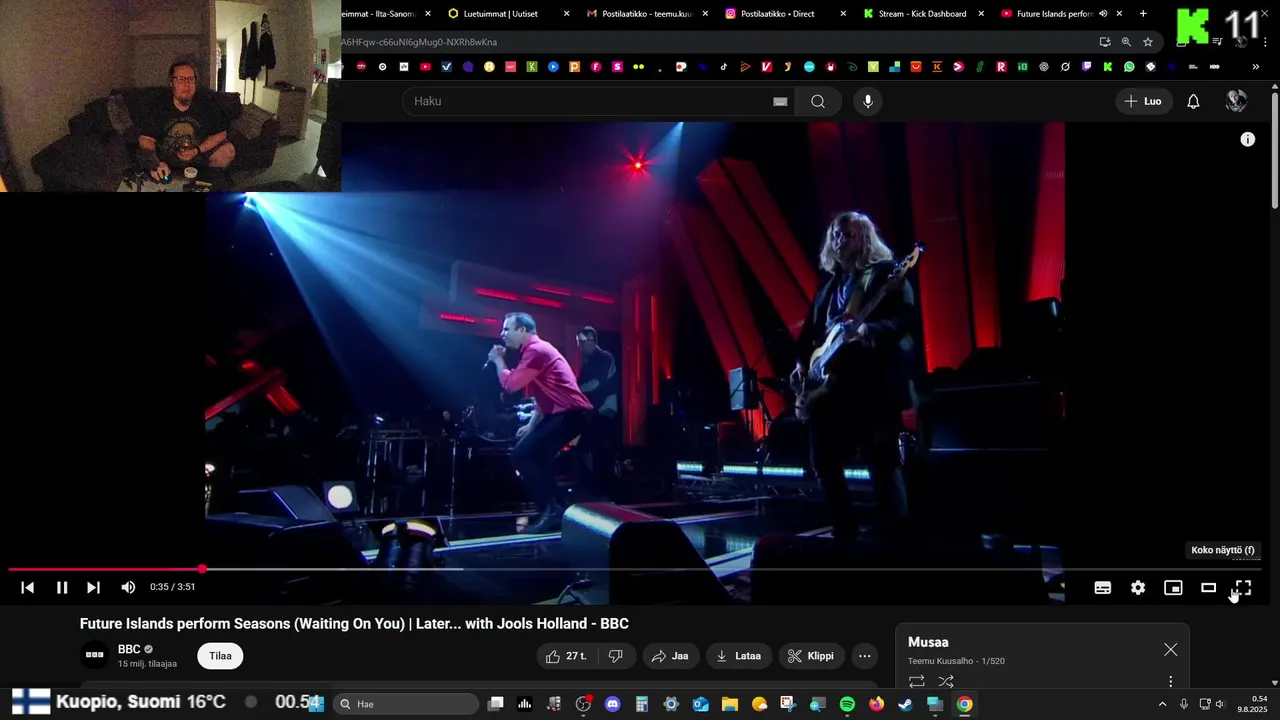This screenshot has height=720, width=1280.
Task: Open the BBC channel avatar
Action: click(x=95, y=656)
